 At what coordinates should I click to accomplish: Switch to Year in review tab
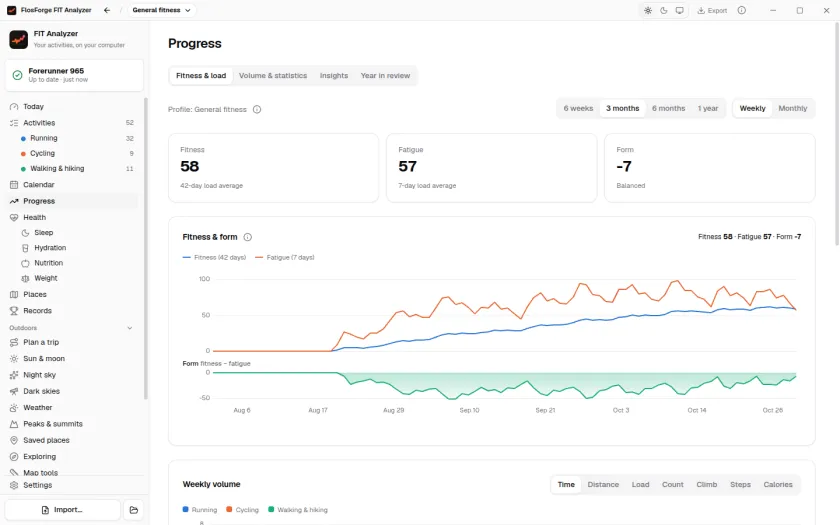coord(385,76)
